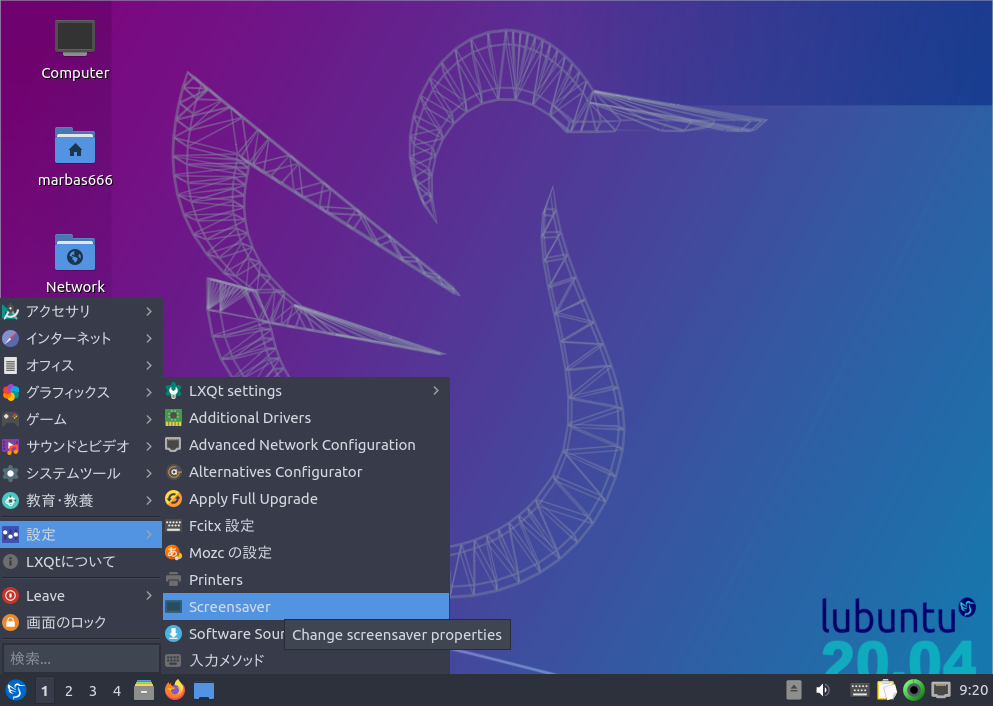The height and width of the screenshot is (706, 993).
Task: Expand the システムツール submenu arrow
Action: click(x=149, y=474)
